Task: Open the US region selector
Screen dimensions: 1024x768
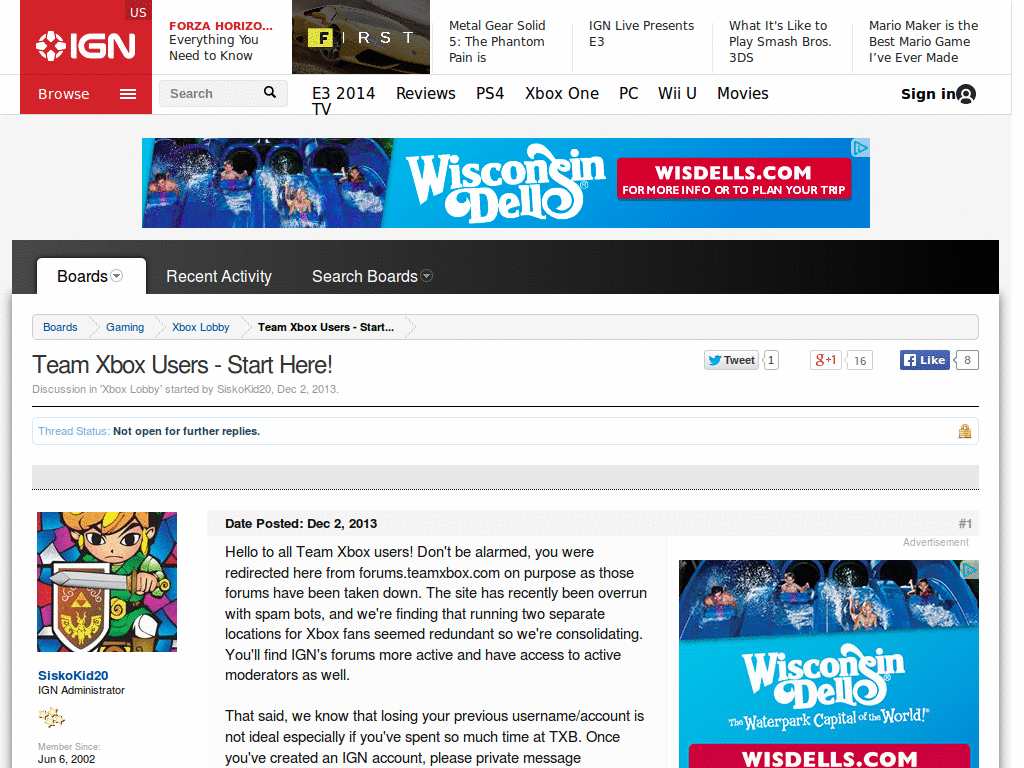Action: (138, 12)
